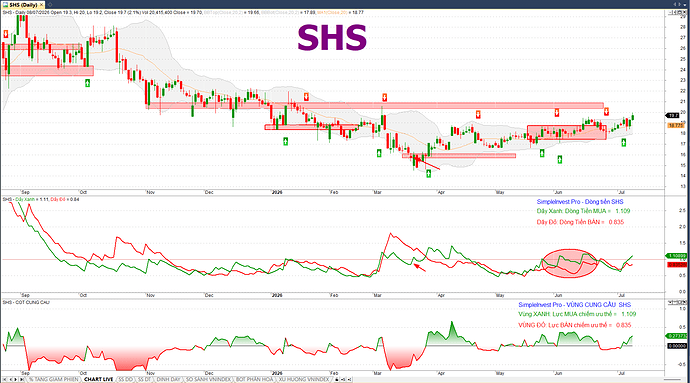
Task: Open the window list dropdown arrow at top right
Action: (686, 4)
